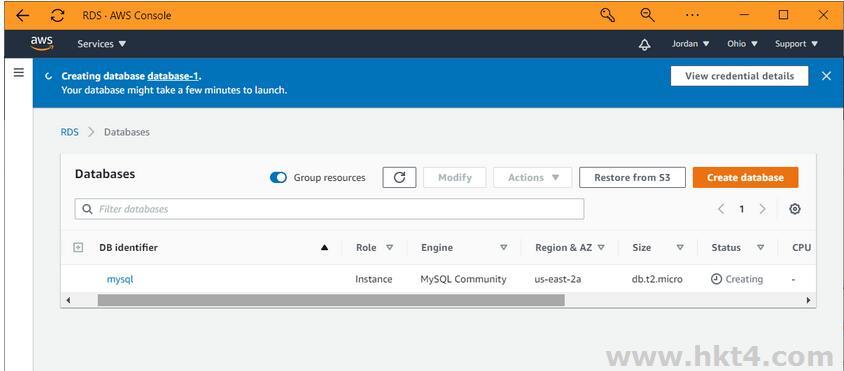The height and width of the screenshot is (371, 844).
Task: Reload the page using the refresh icon
Action: [x=57, y=16]
